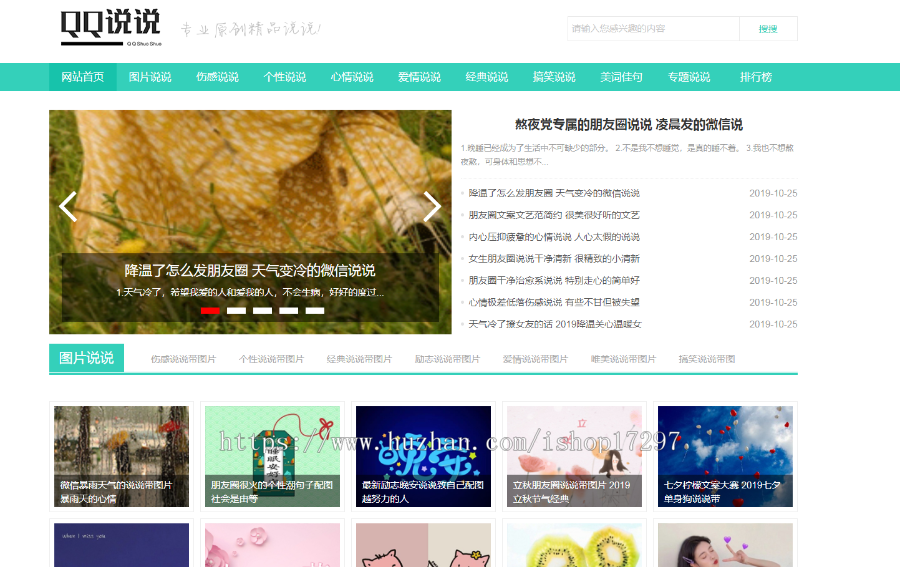Click the first 2019-10-25 date in news list
The width and height of the screenshot is (900, 567).
pyautogui.click(x=773, y=193)
